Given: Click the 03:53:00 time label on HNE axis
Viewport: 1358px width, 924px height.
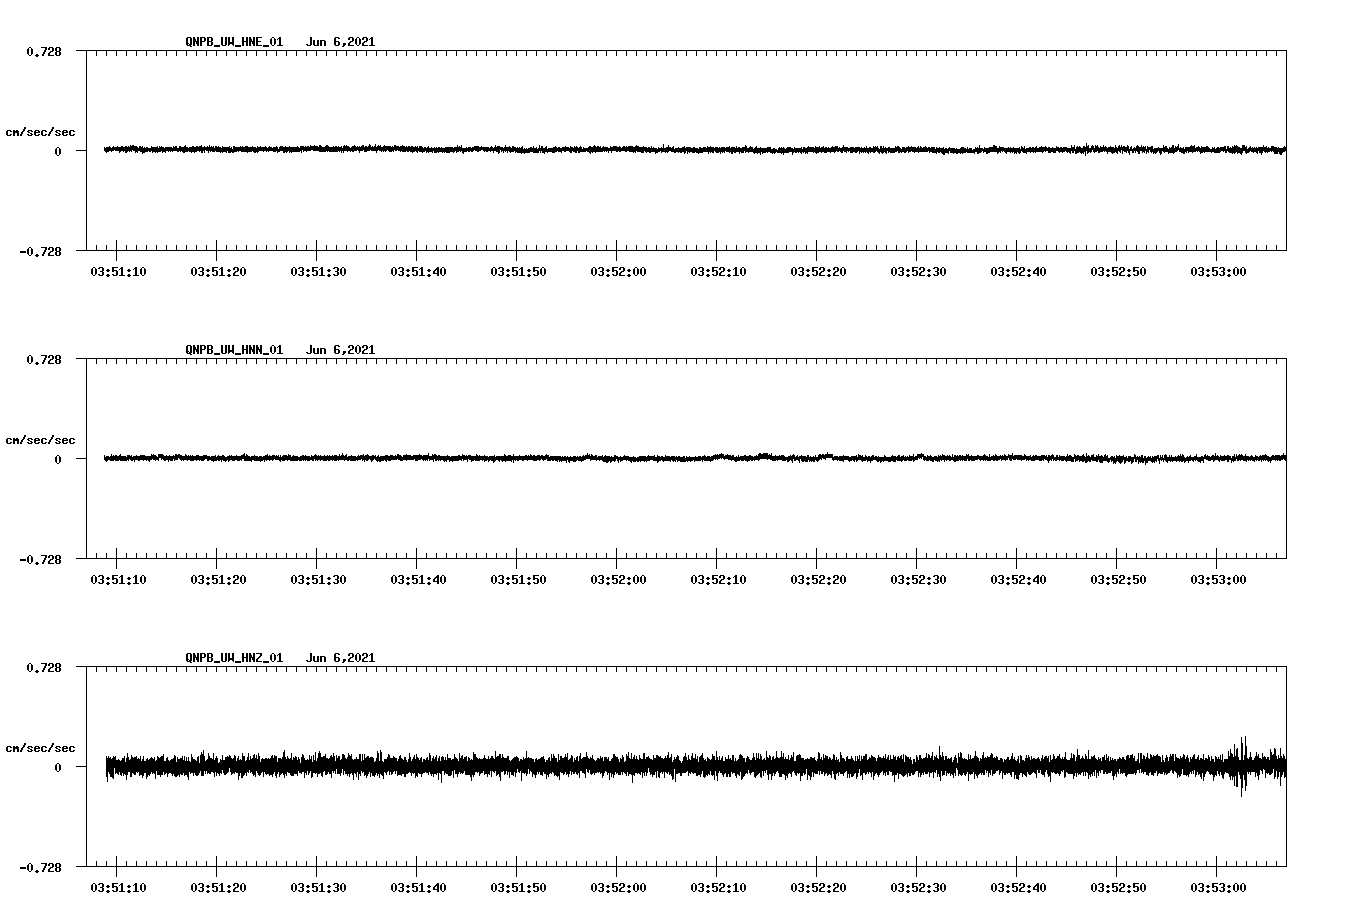Looking at the screenshot, I should [x=1218, y=272].
